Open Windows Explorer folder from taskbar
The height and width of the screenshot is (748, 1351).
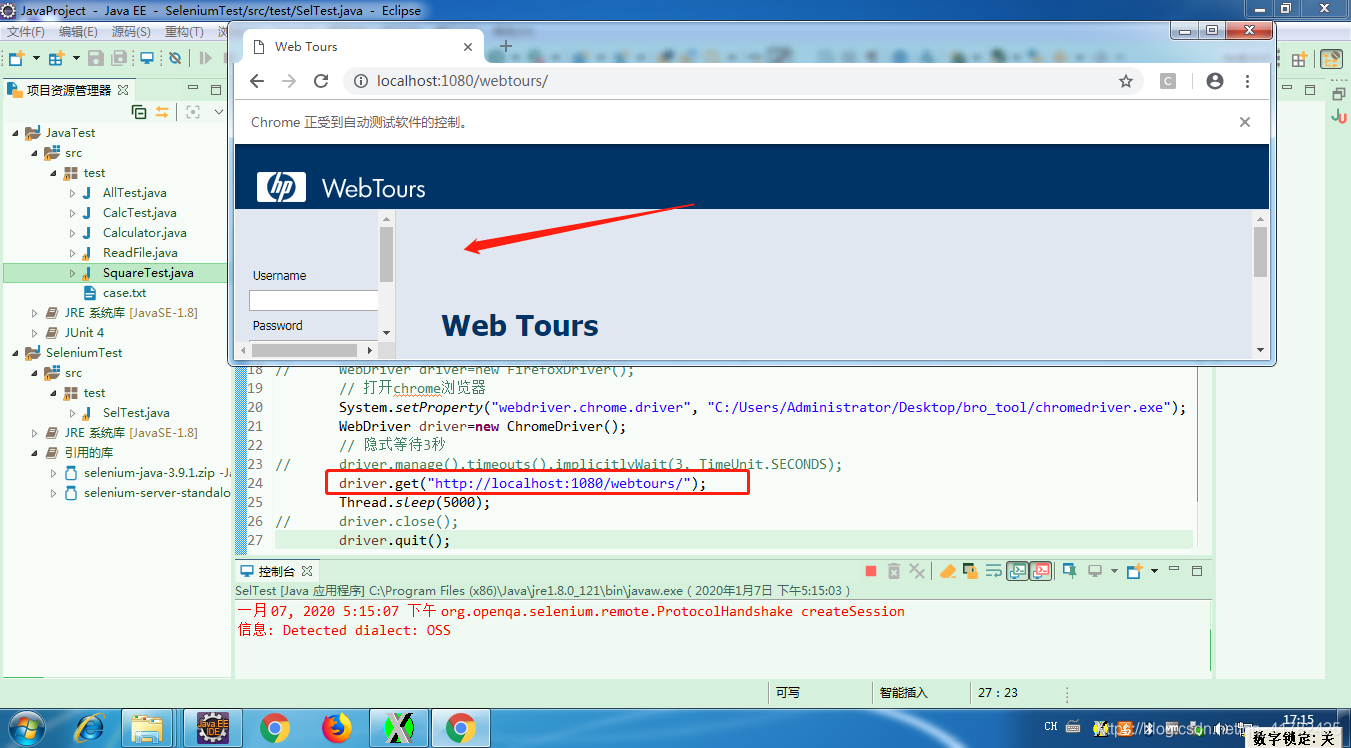(x=148, y=728)
